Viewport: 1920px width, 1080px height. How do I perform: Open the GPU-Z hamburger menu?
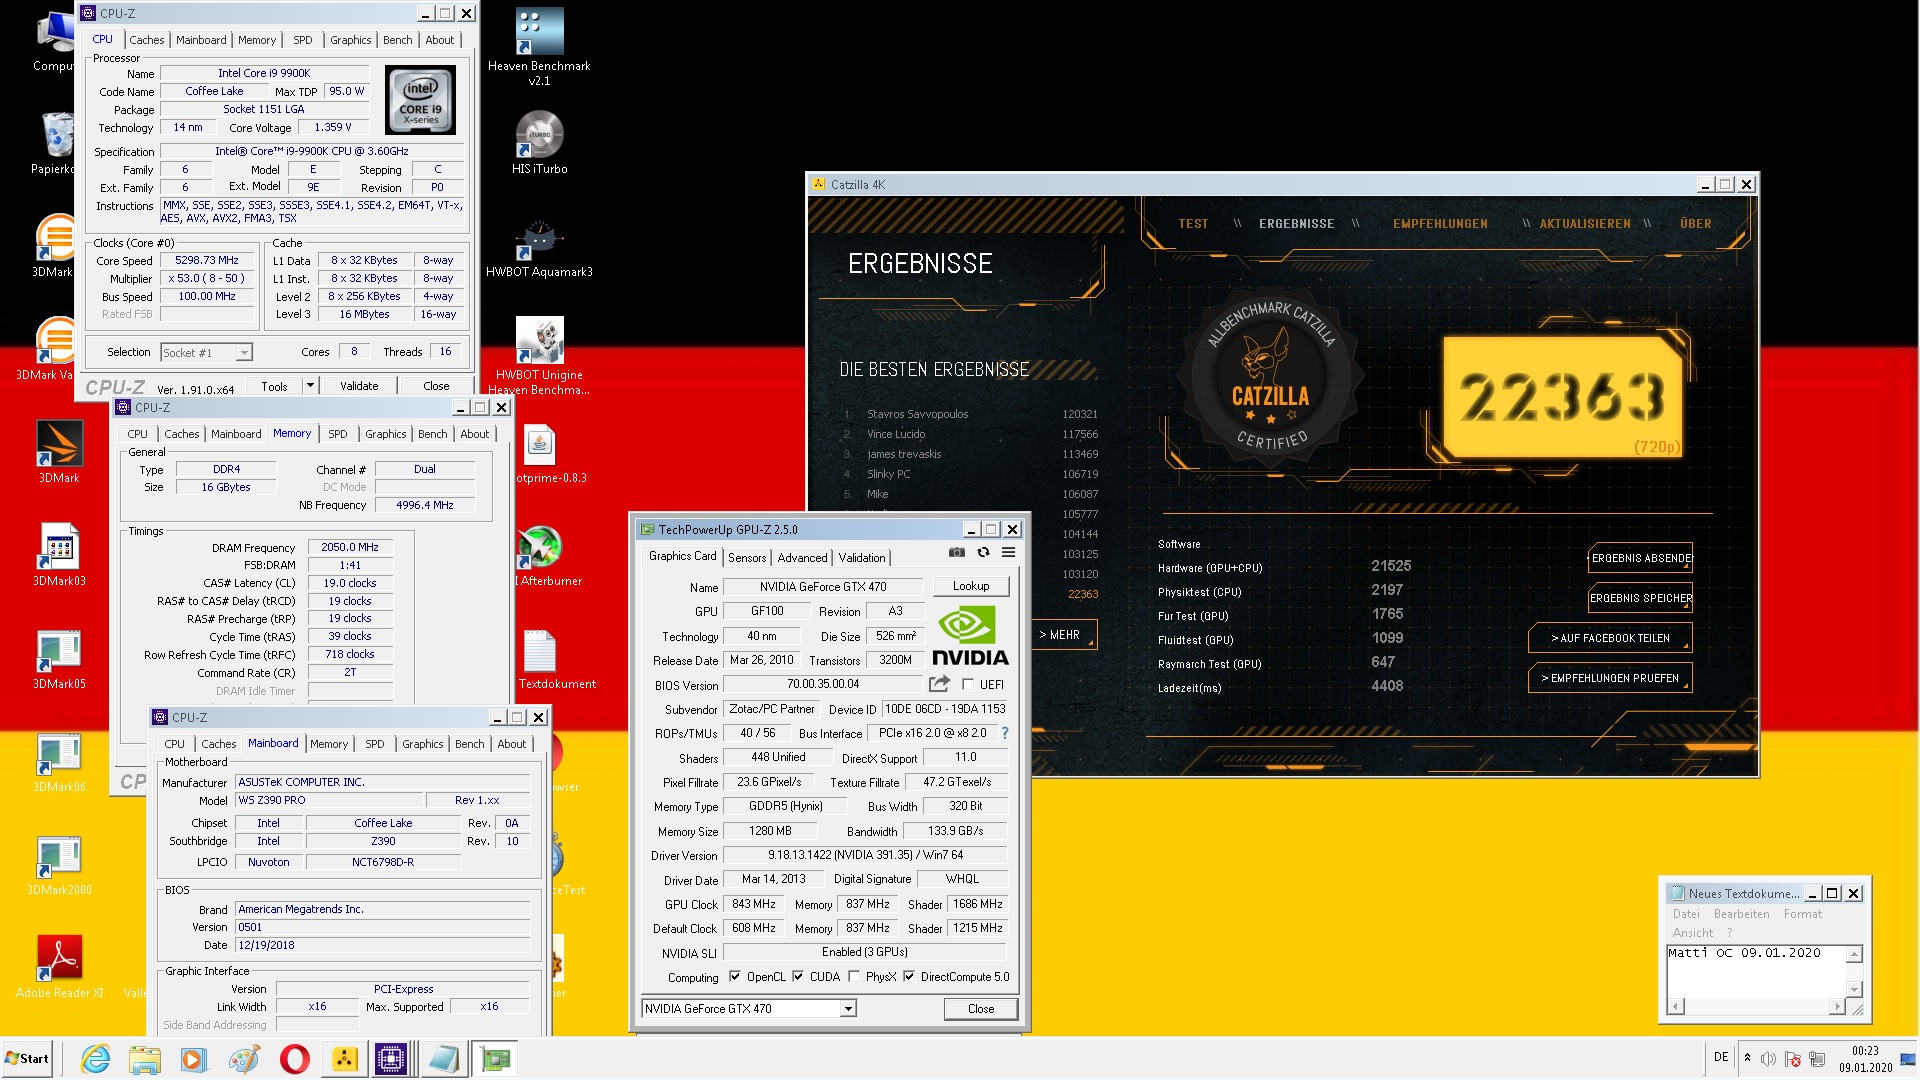point(1009,552)
